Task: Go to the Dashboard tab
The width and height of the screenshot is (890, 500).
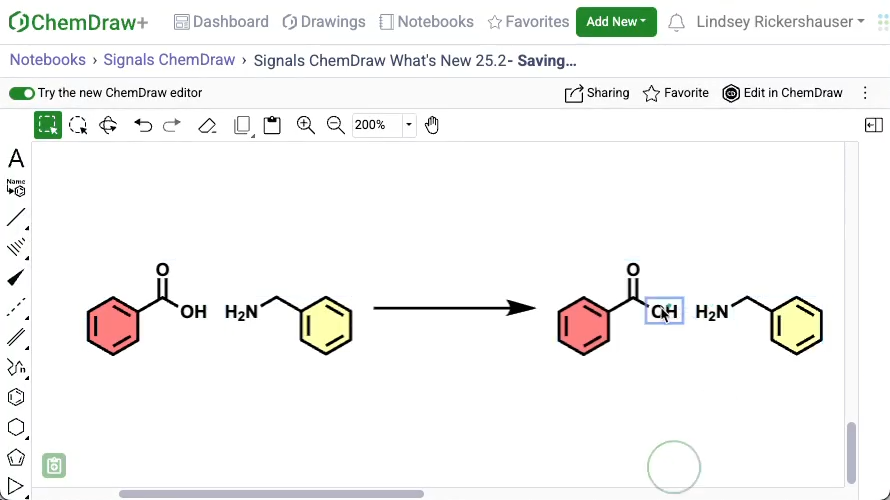Action: (x=221, y=22)
